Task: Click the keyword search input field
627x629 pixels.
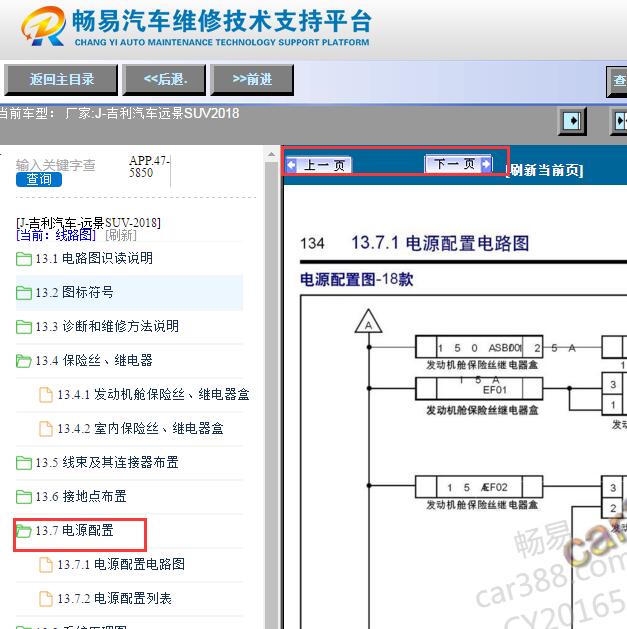Action: pyautogui.click(x=56, y=165)
